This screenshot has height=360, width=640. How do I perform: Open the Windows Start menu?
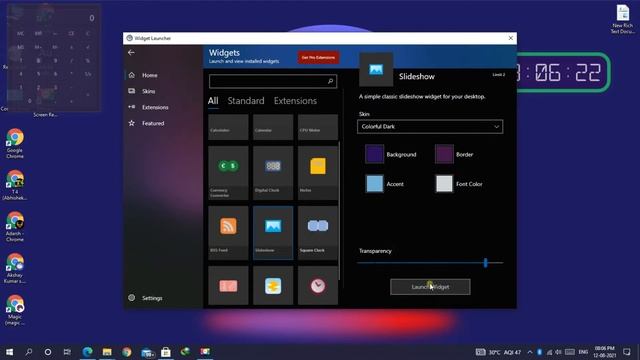click(9, 352)
